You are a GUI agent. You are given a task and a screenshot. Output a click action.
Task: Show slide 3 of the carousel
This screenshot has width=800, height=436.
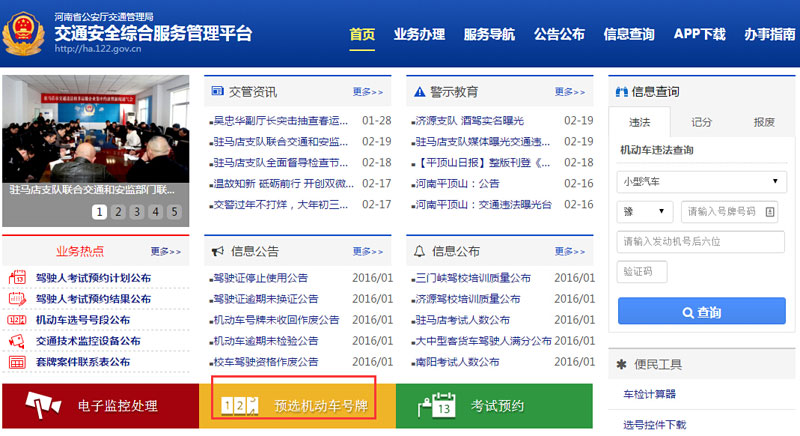pos(137,212)
